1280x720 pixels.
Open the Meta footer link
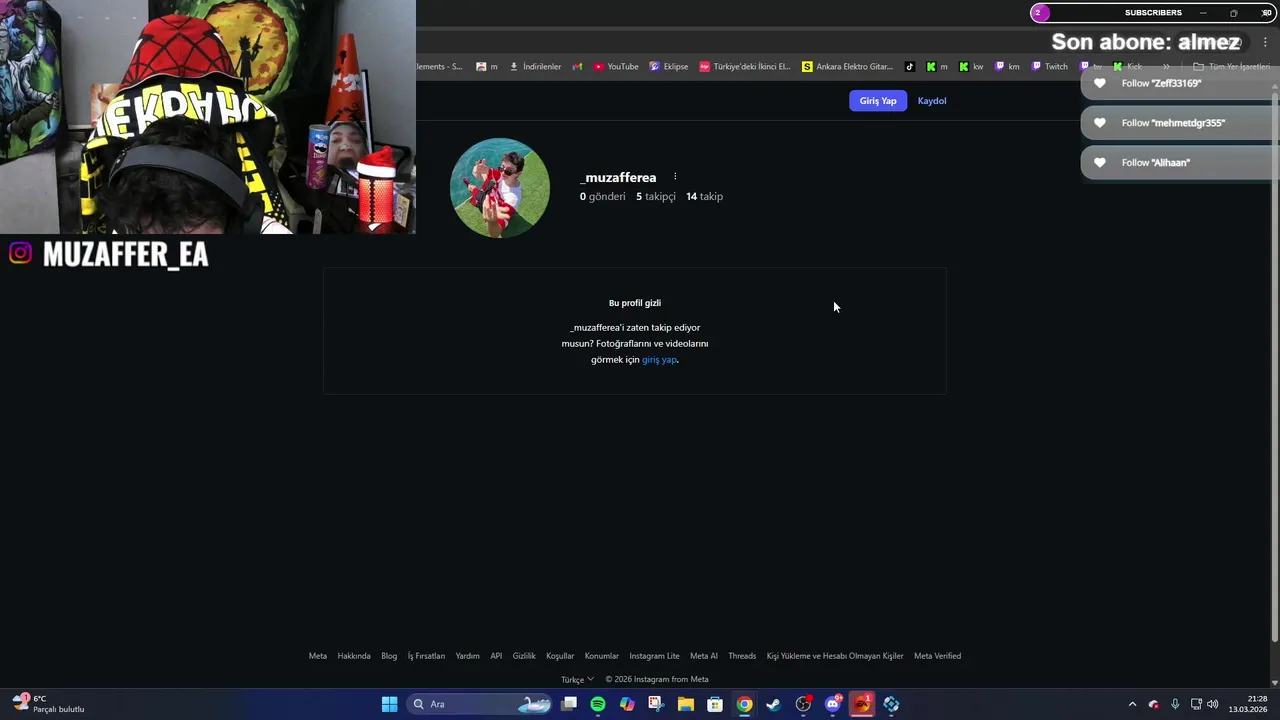point(318,656)
